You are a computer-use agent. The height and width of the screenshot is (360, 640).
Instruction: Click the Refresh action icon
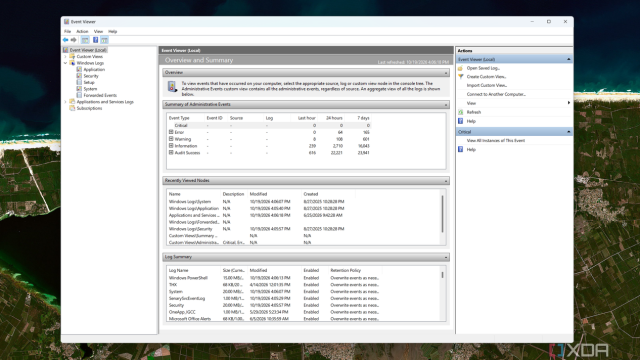click(460, 112)
